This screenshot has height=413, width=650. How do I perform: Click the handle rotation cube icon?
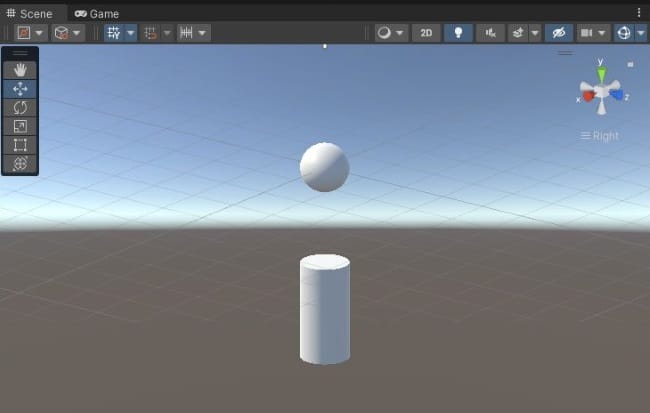click(x=61, y=33)
